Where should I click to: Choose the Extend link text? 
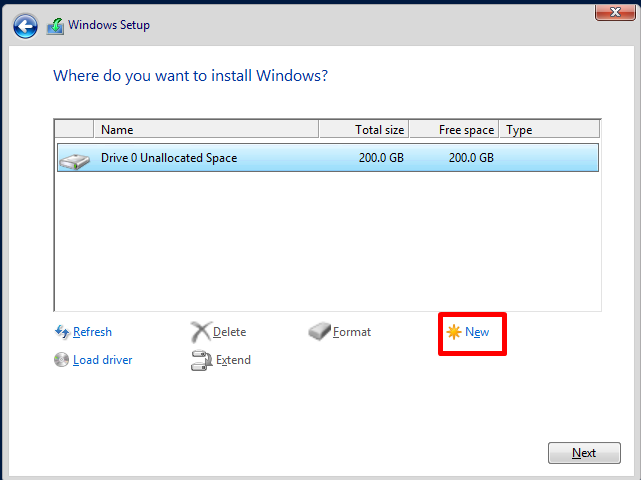[x=233, y=360]
